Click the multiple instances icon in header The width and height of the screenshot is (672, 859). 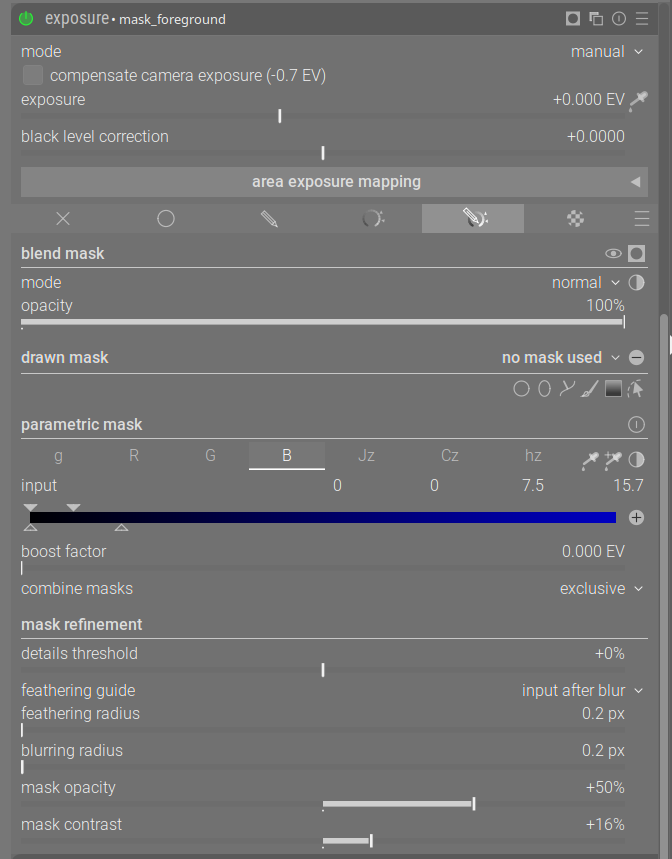(596, 19)
